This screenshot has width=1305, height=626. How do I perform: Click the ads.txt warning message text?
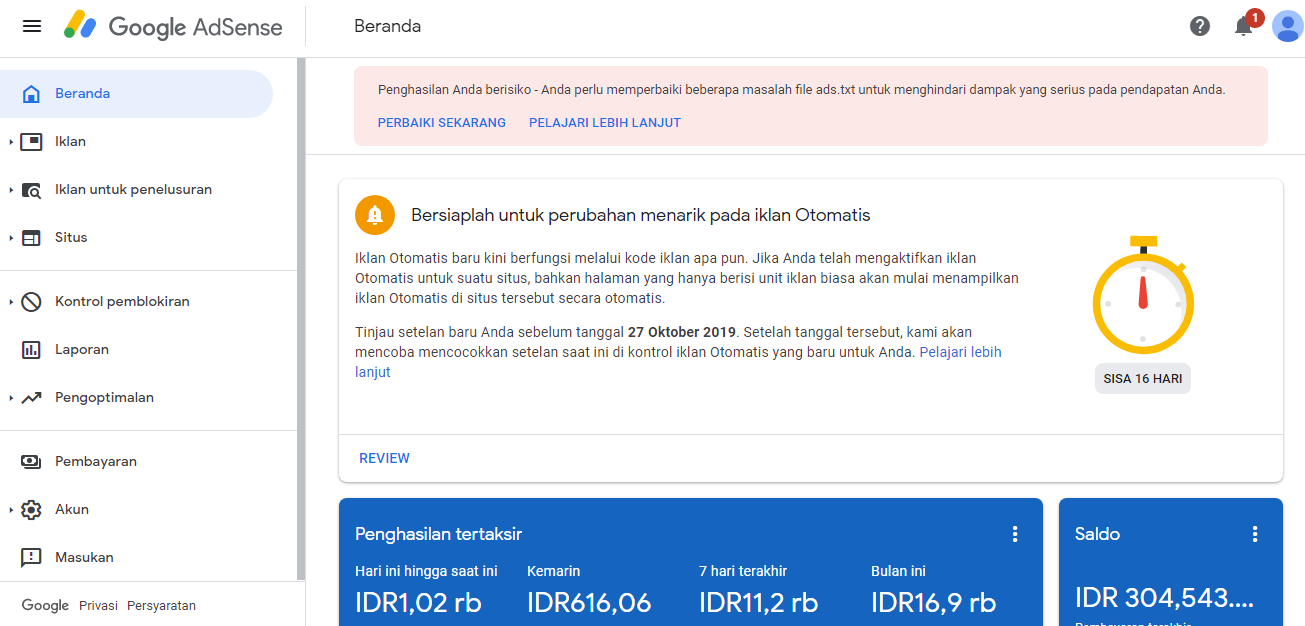[x=801, y=90]
